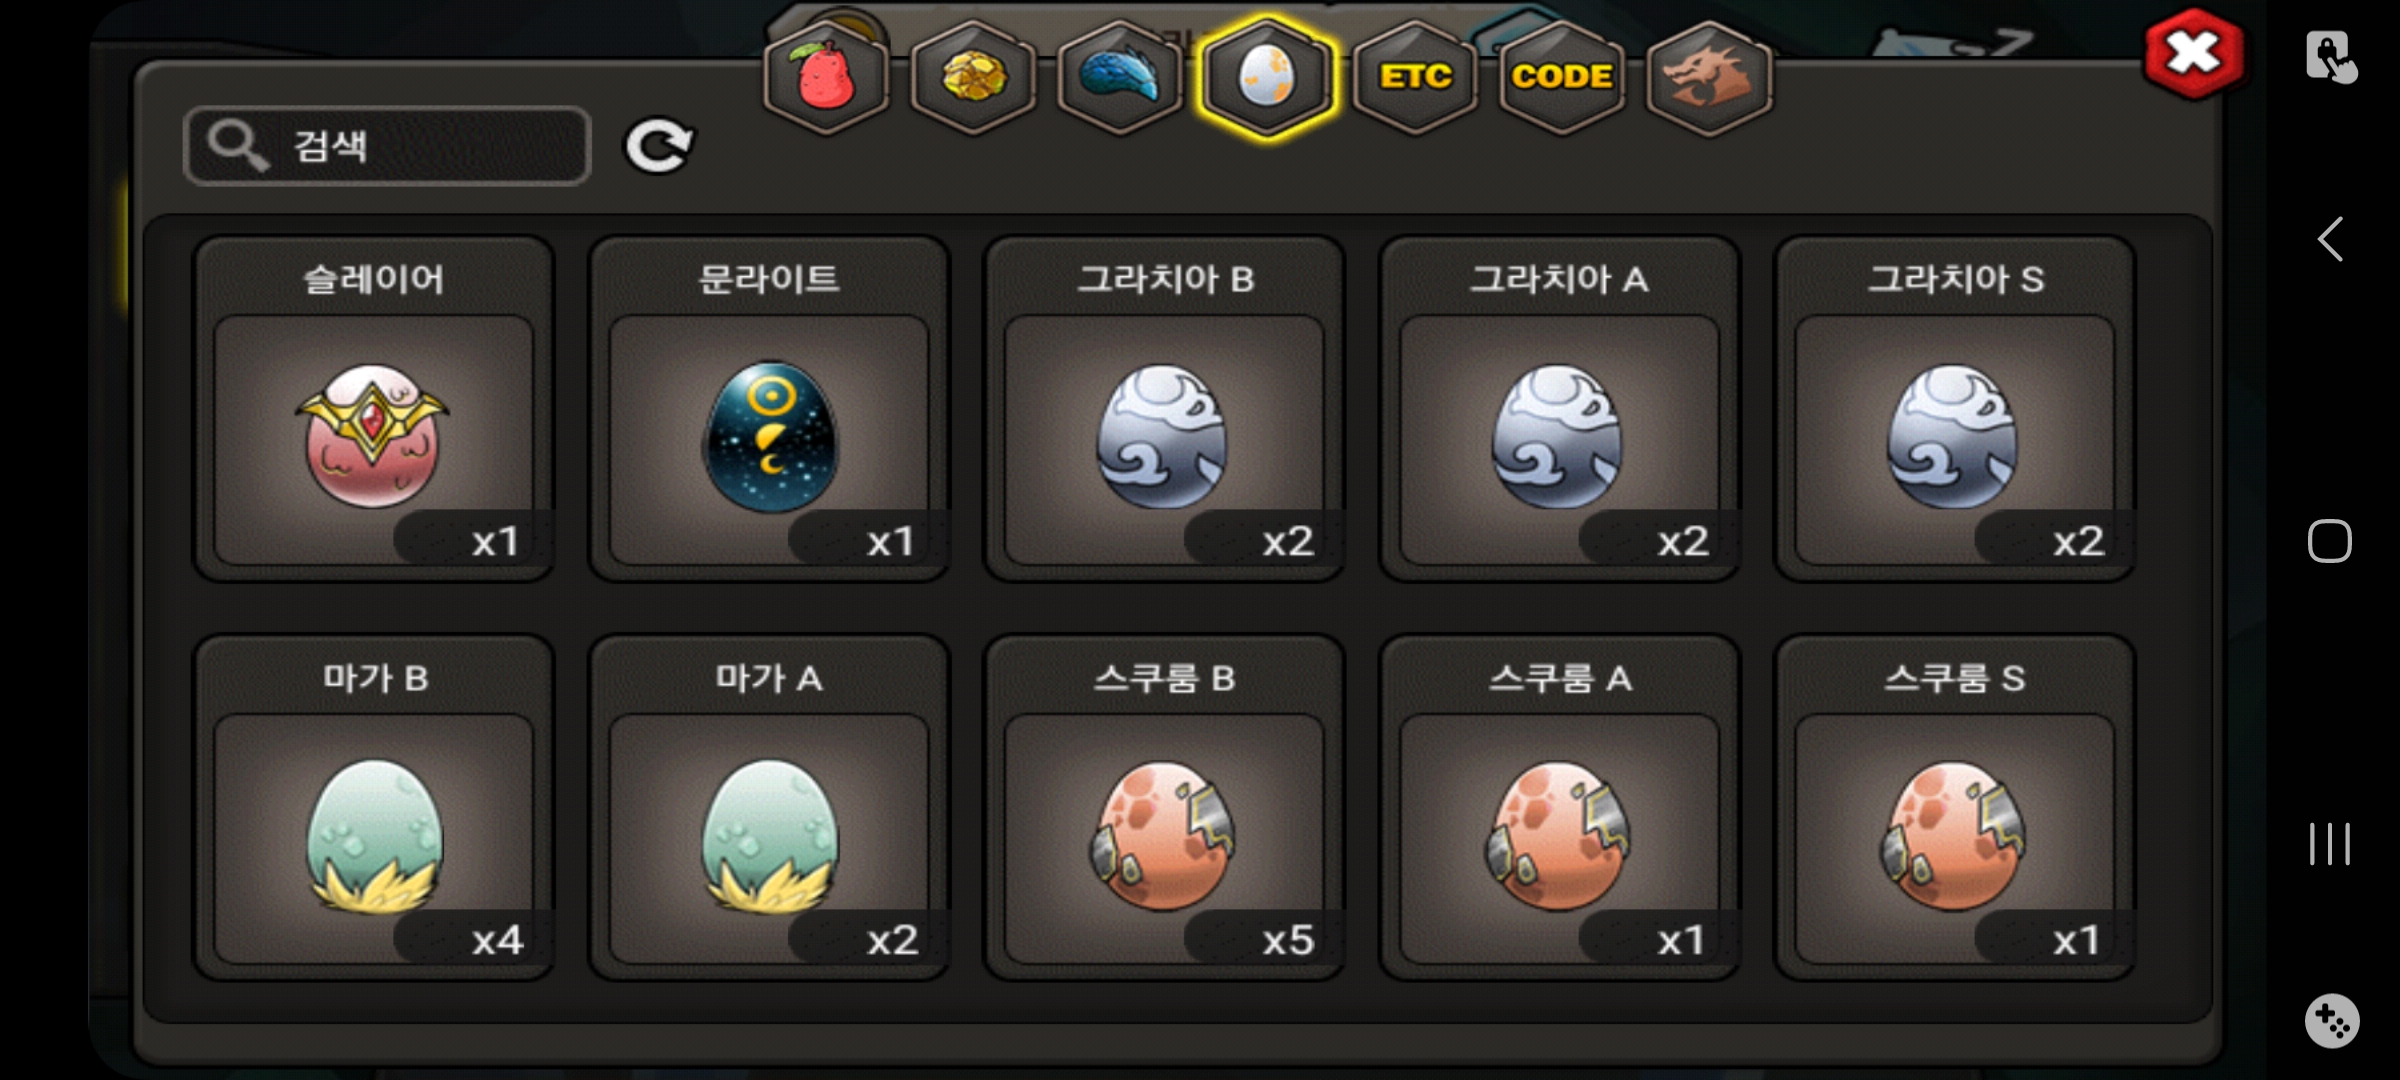
Task: Click the 검색 search field
Action: pyautogui.click(x=388, y=146)
